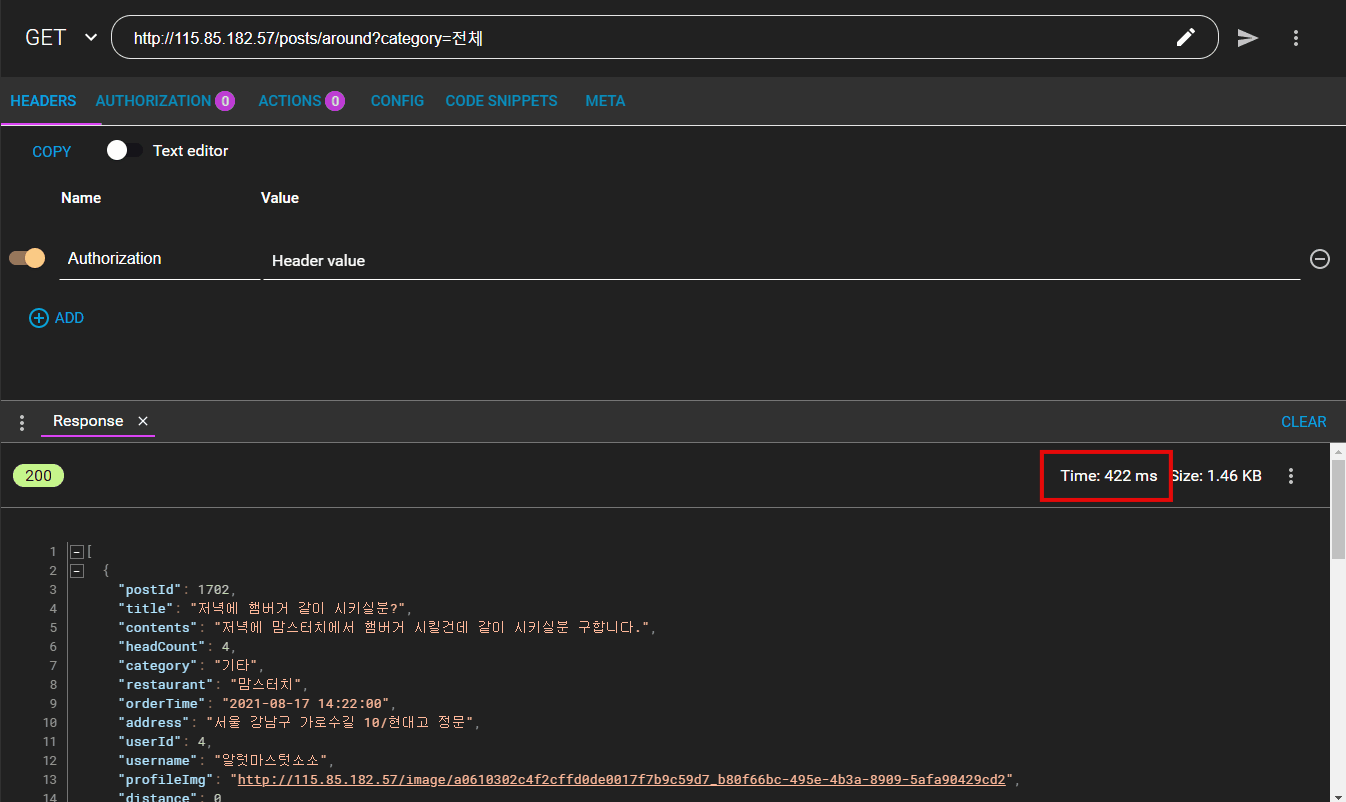Click COPY to copy the headers
This screenshot has height=802, width=1346.
tap(51, 151)
